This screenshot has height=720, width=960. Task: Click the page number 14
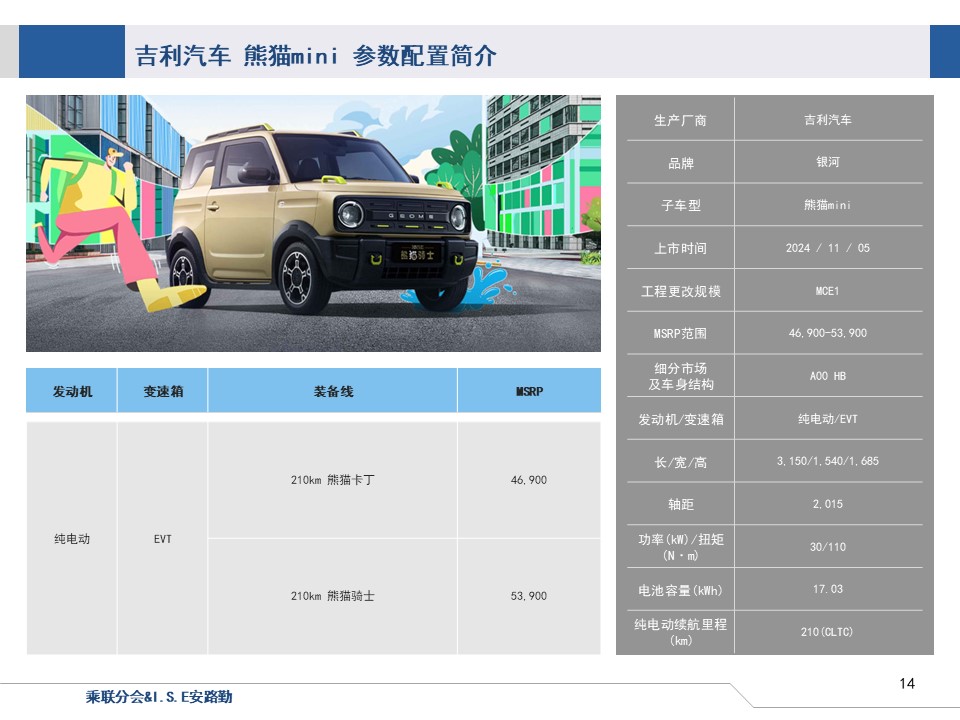(907, 684)
